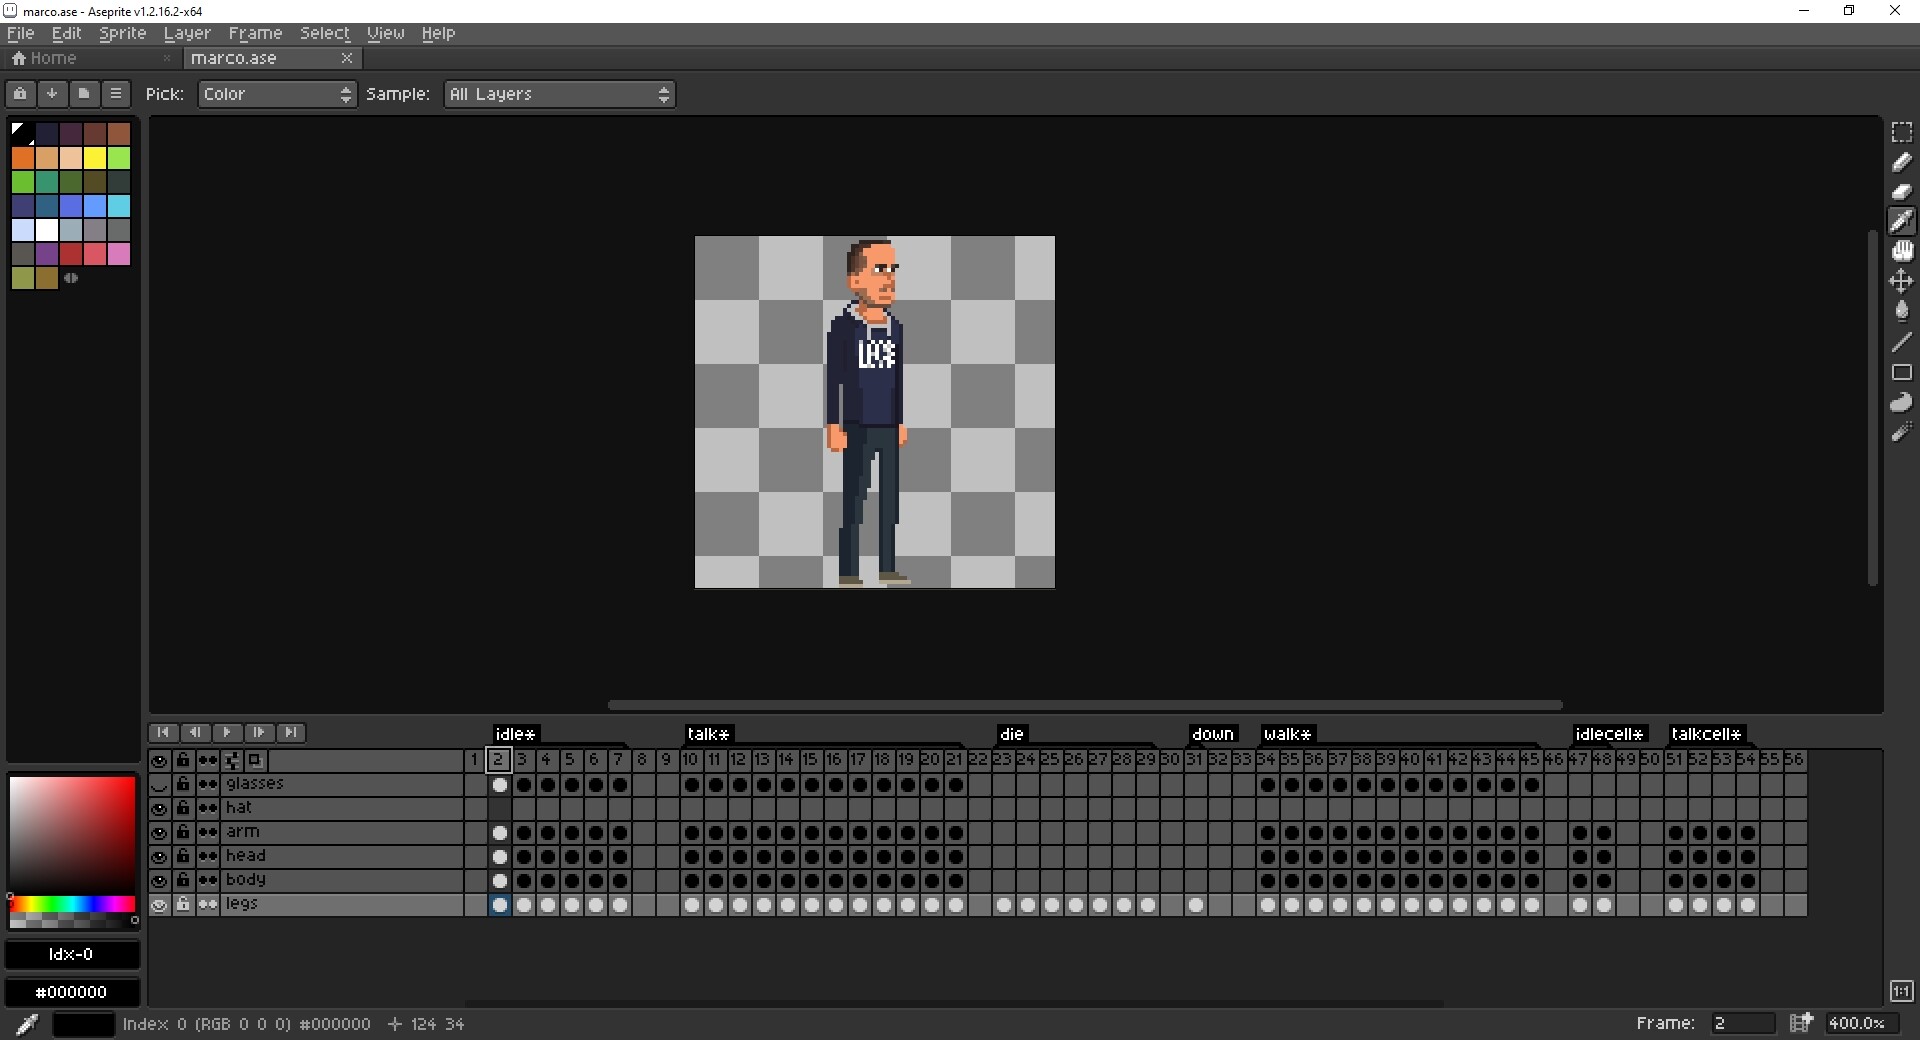Show the glasses layer

pos(159,785)
